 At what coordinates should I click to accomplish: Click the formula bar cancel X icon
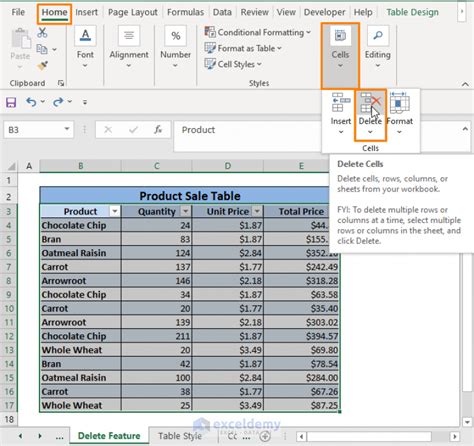(108, 130)
